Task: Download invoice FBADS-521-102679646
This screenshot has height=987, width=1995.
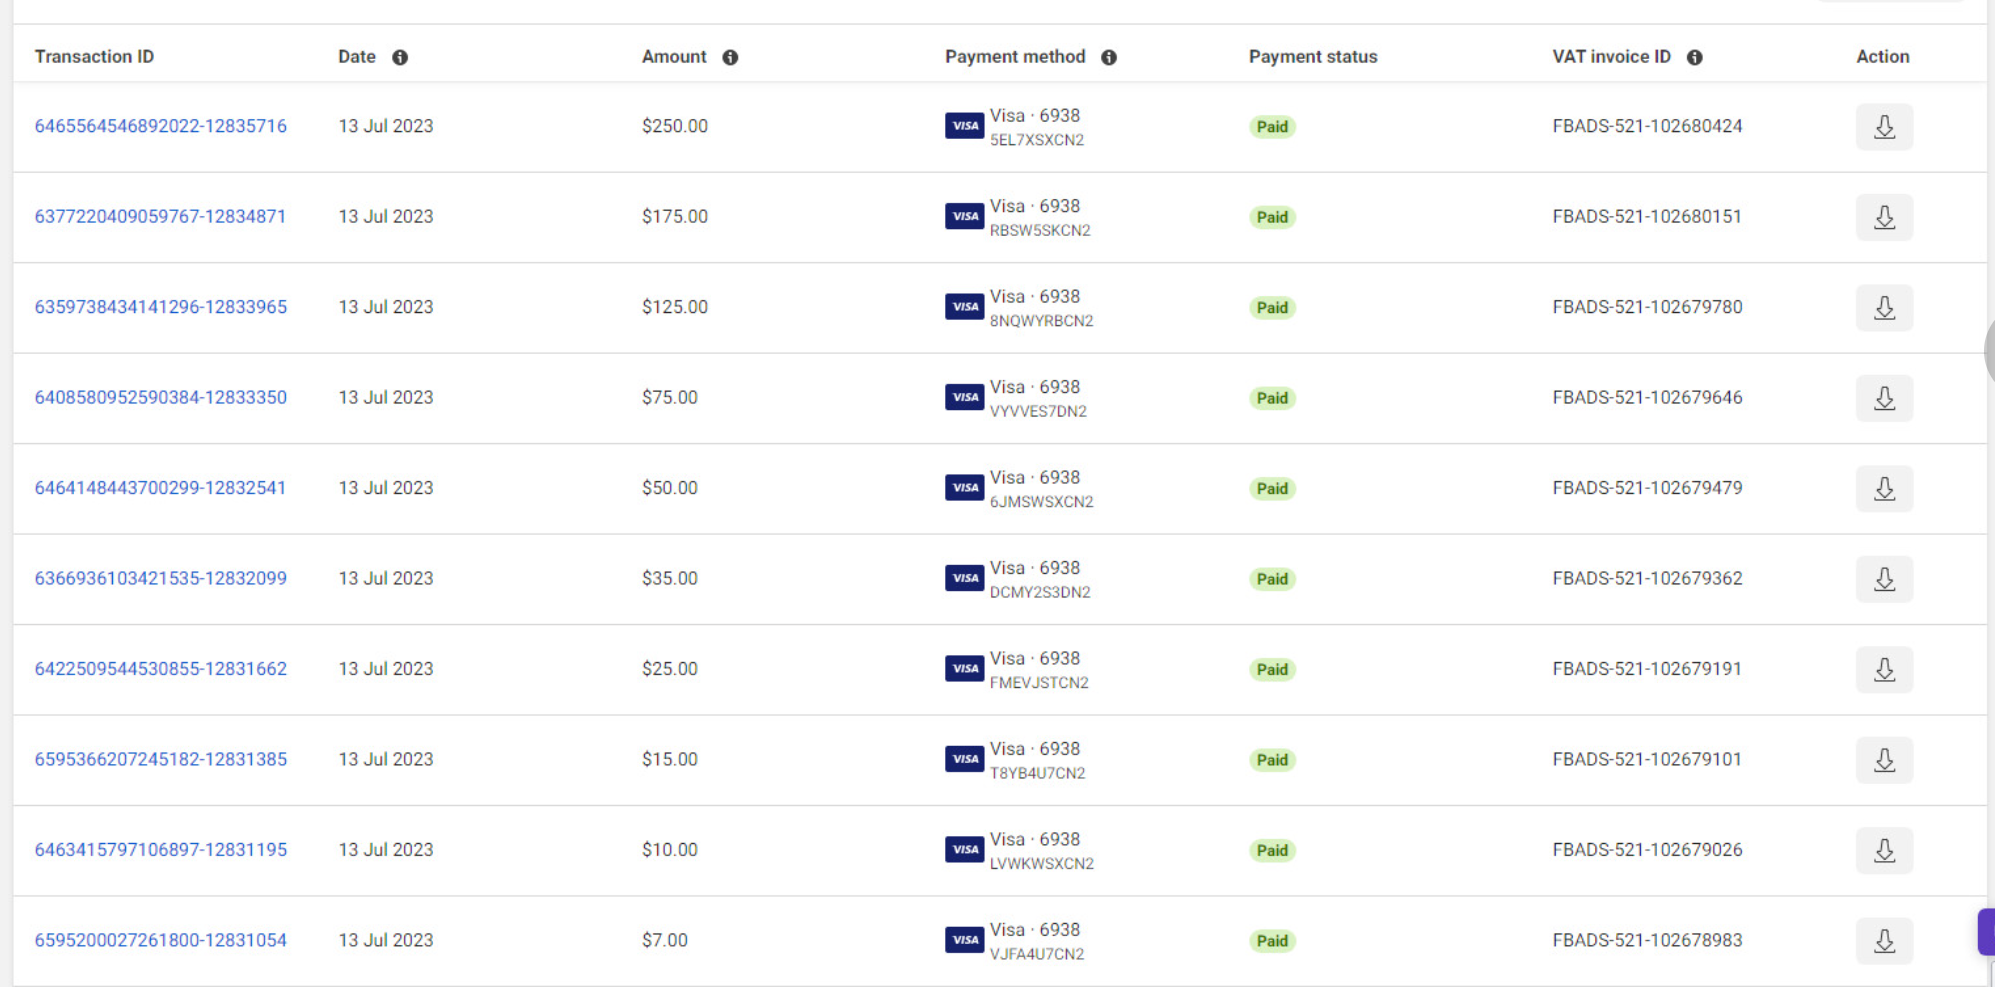Action: (1884, 398)
